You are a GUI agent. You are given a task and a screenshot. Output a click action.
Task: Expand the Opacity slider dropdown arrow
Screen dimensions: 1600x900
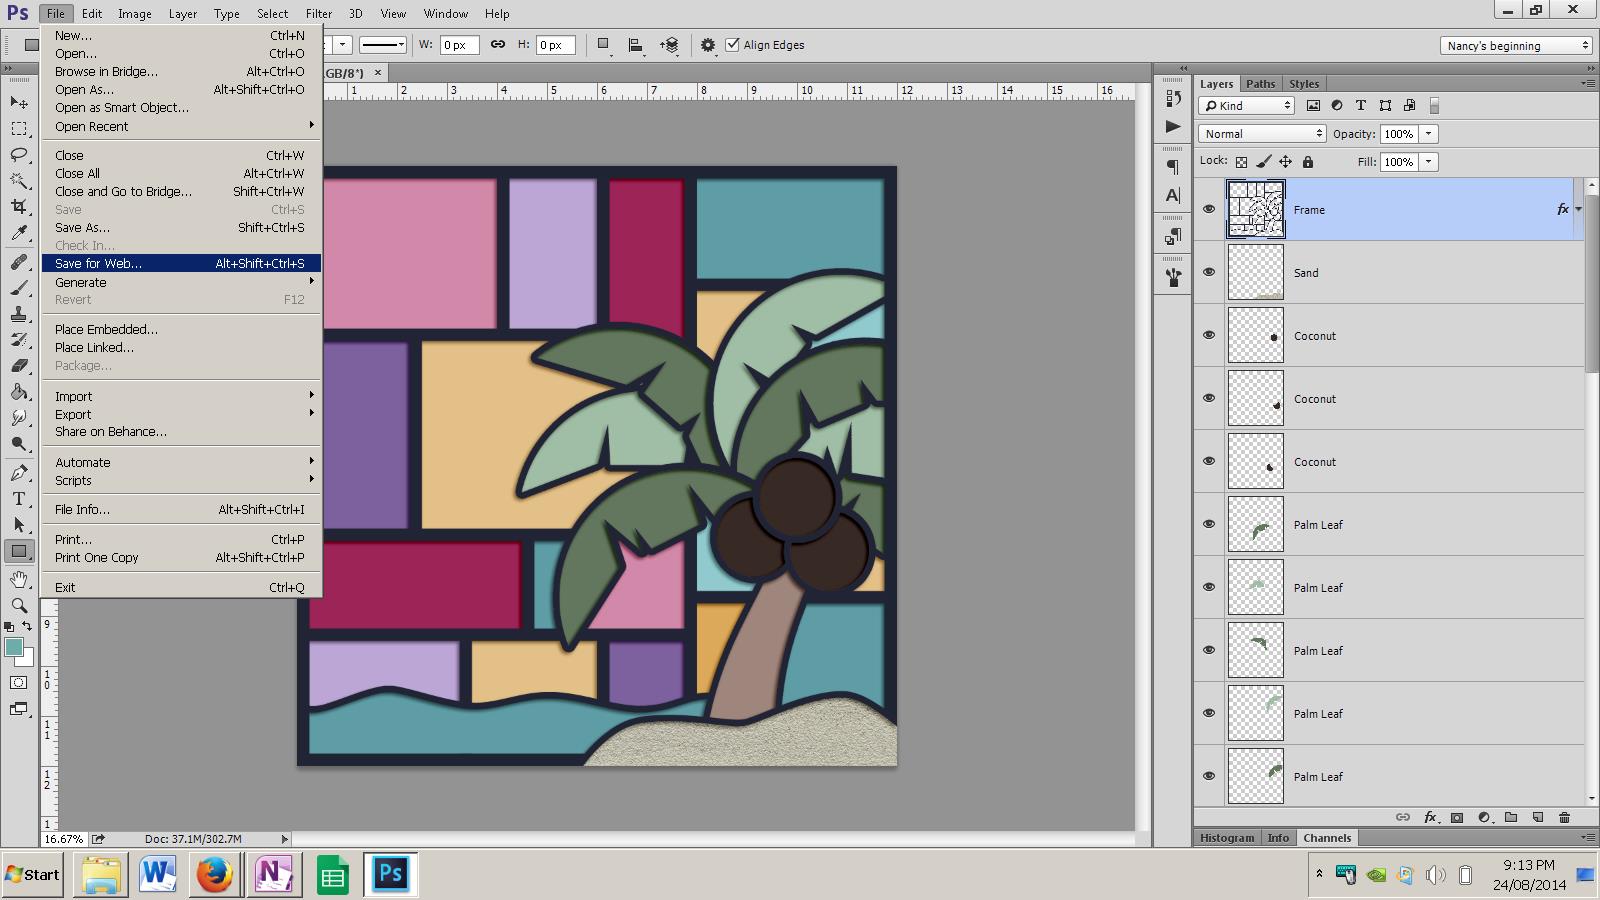click(1429, 133)
